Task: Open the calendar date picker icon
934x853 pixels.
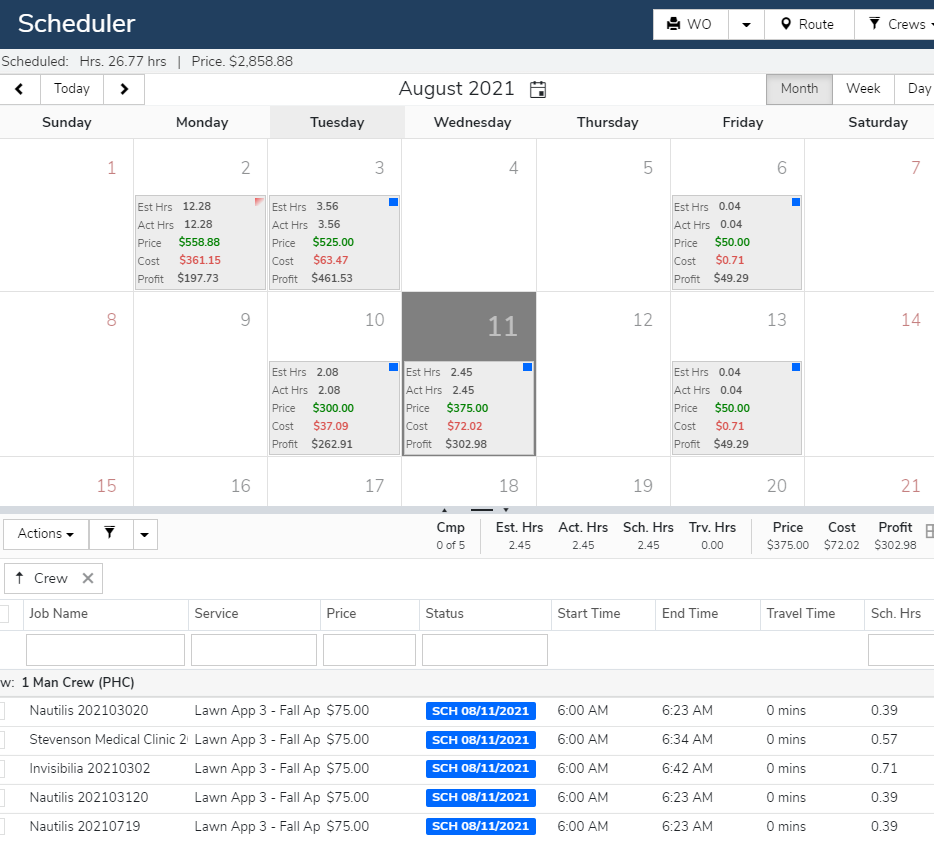Action: [x=538, y=89]
